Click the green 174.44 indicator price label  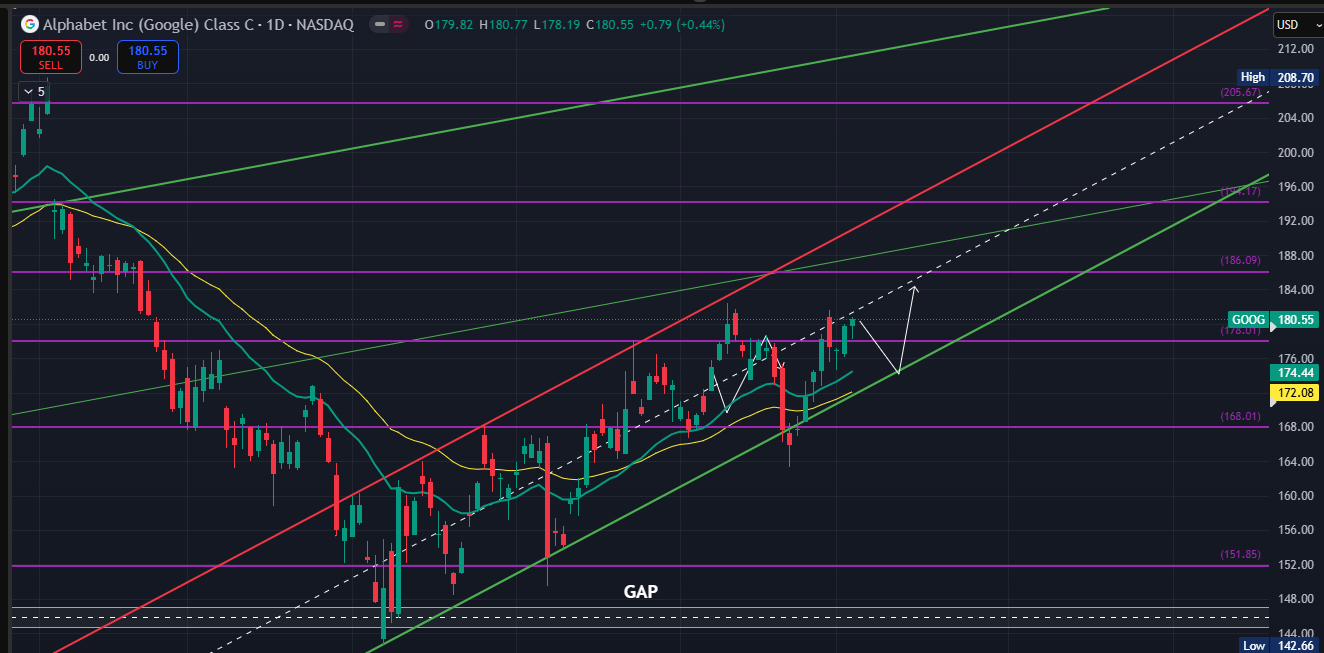click(x=1296, y=373)
